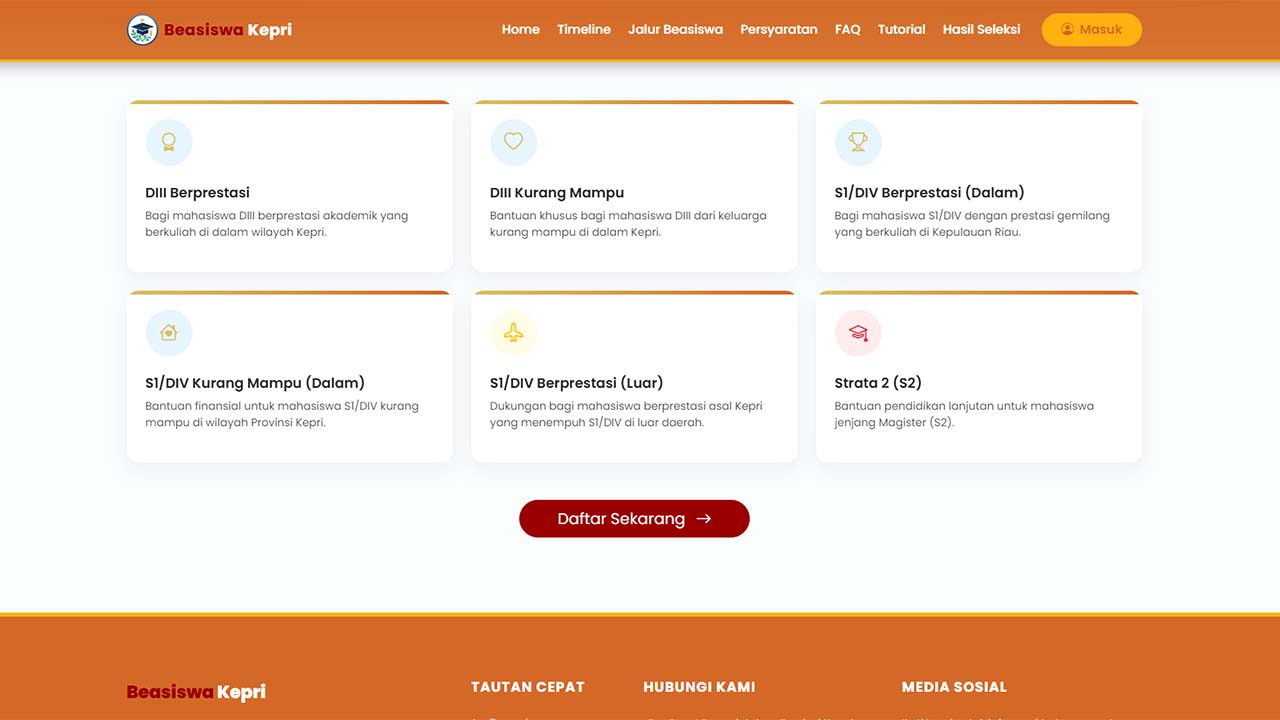Open the Timeline navigation link

pos(584,30)
